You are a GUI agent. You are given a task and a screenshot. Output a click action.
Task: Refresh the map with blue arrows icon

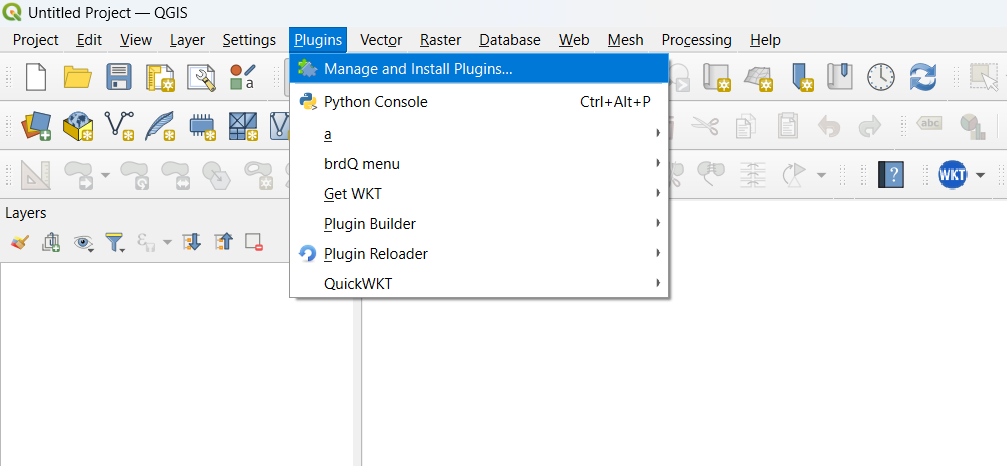922,77
